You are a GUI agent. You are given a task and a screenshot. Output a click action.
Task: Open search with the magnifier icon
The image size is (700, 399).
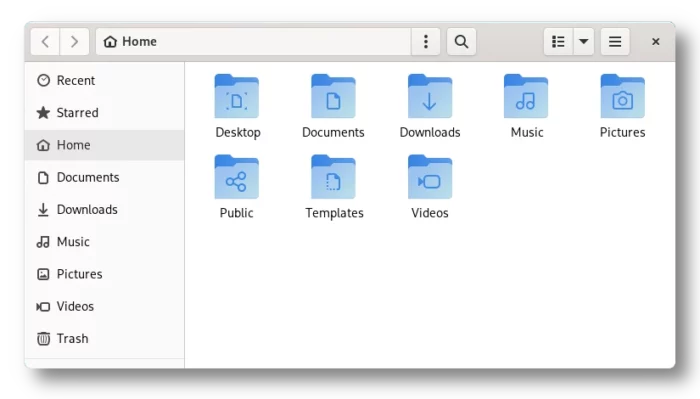[x=461, y=42]
